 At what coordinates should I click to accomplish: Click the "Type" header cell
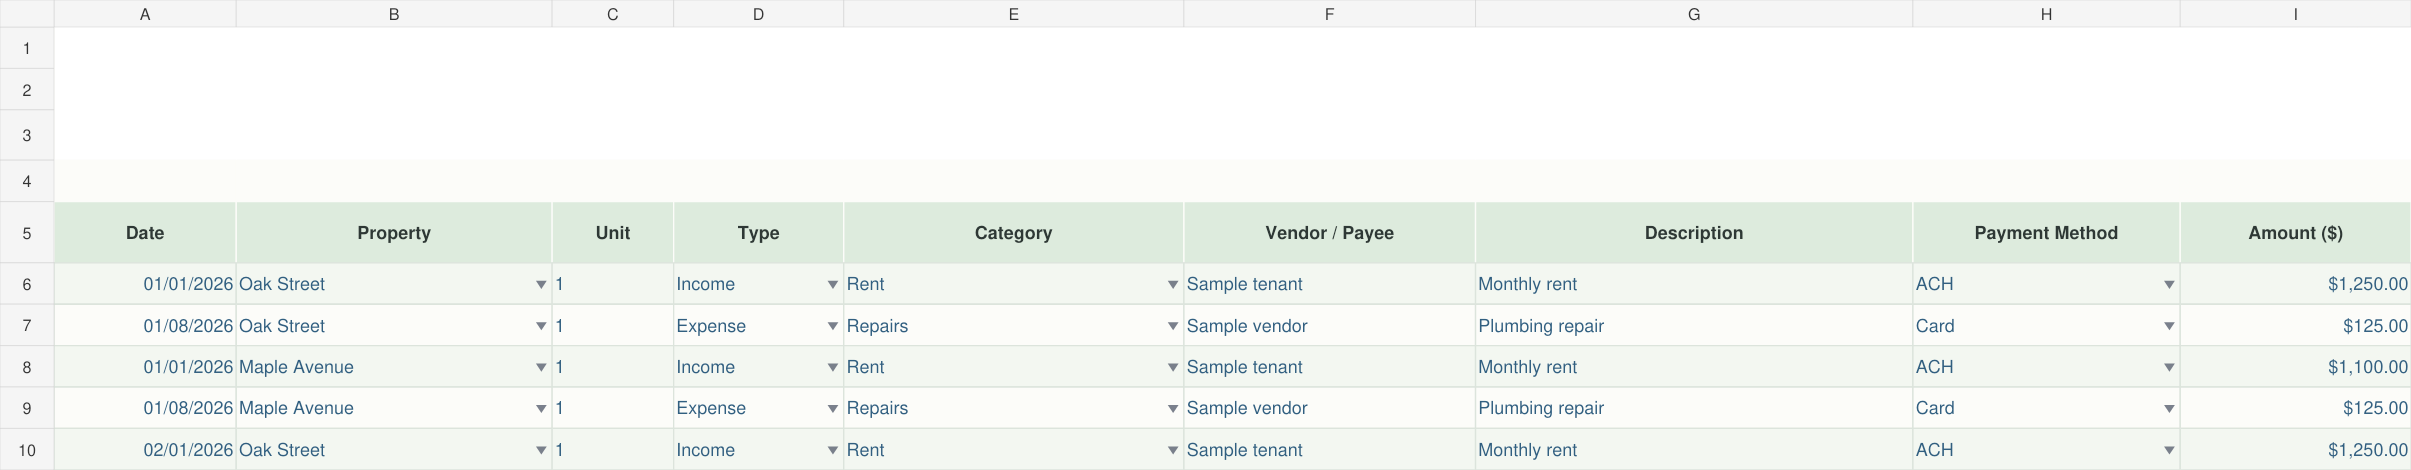click(759, 233)
